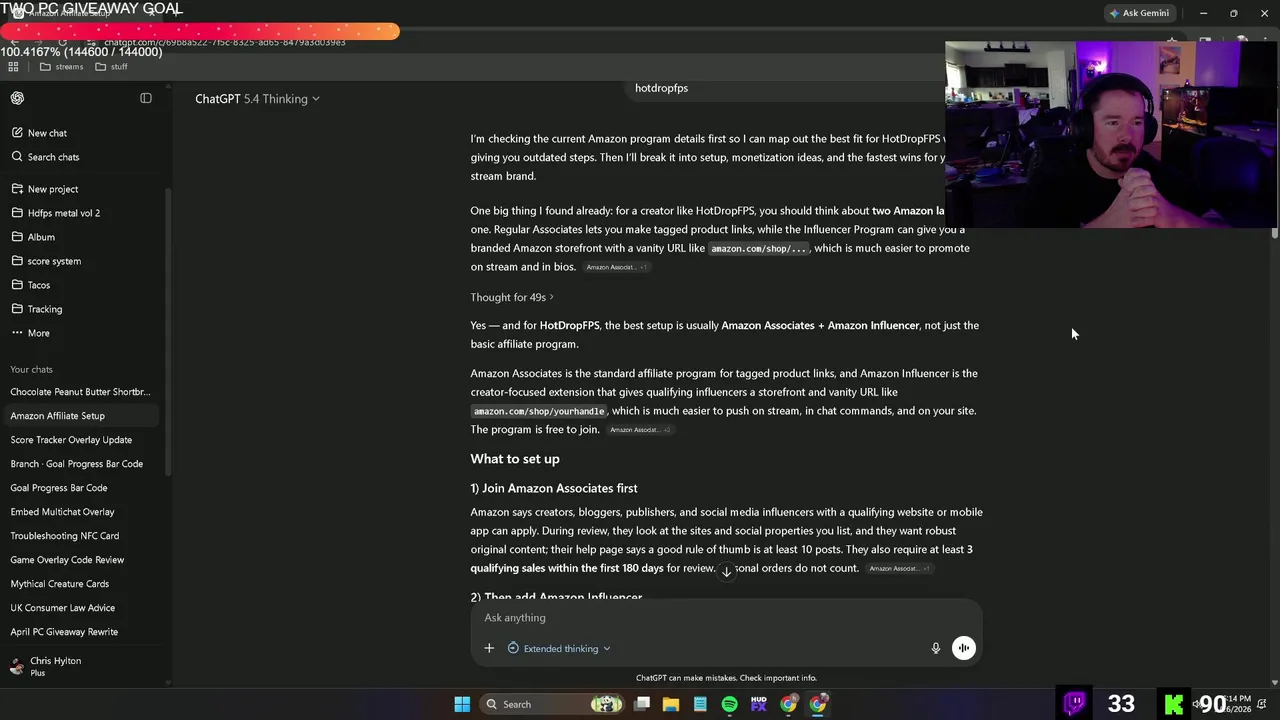
Task: Click '1) Join Amazon Associates first' heading
Action: [554, 488]
